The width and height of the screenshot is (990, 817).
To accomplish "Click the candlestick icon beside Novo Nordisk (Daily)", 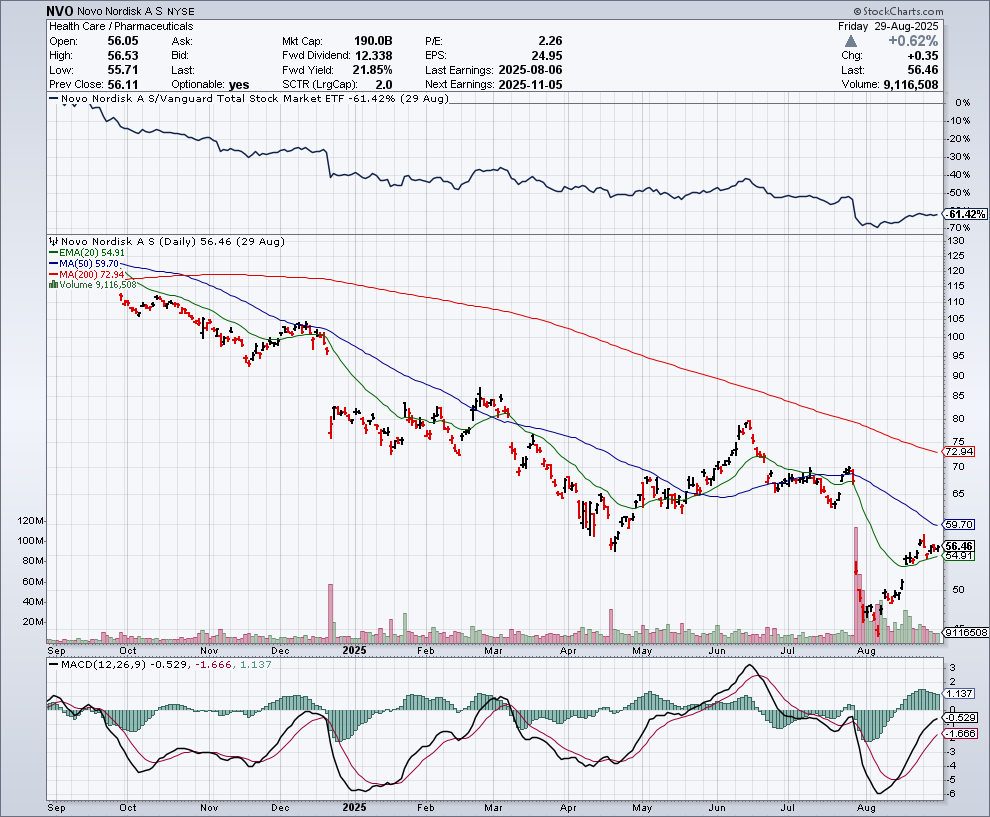I will coord(54,241).
